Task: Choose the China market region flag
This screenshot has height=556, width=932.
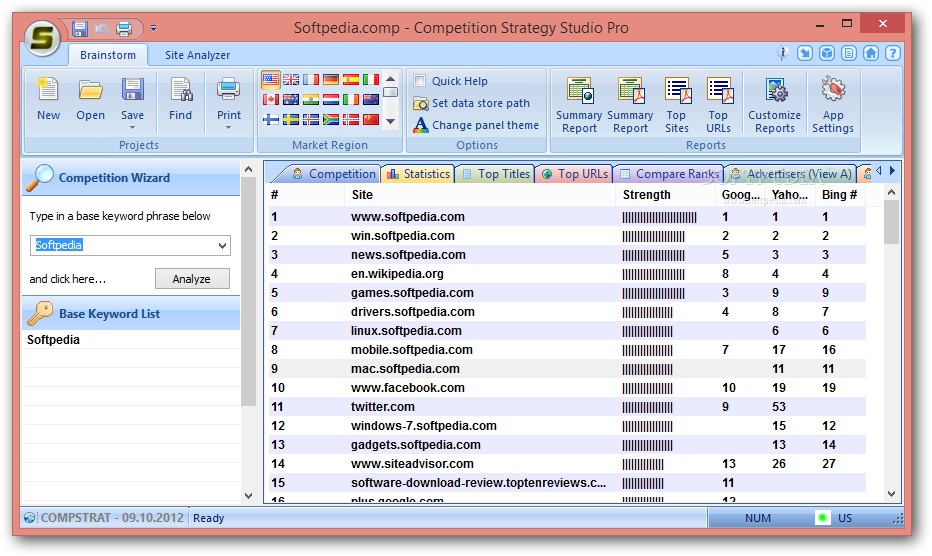Action: [x=371, y=120]
